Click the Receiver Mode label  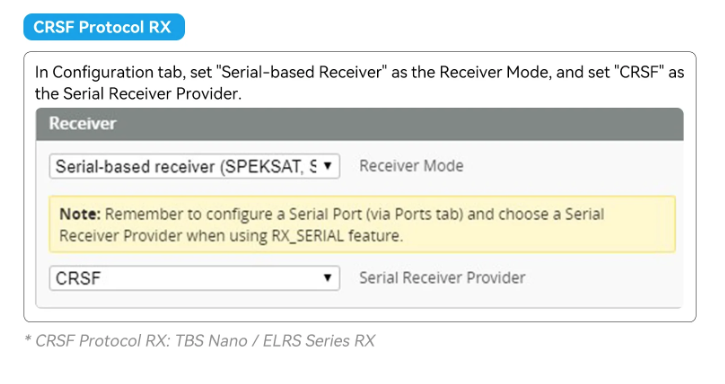[x=412, y=166]
